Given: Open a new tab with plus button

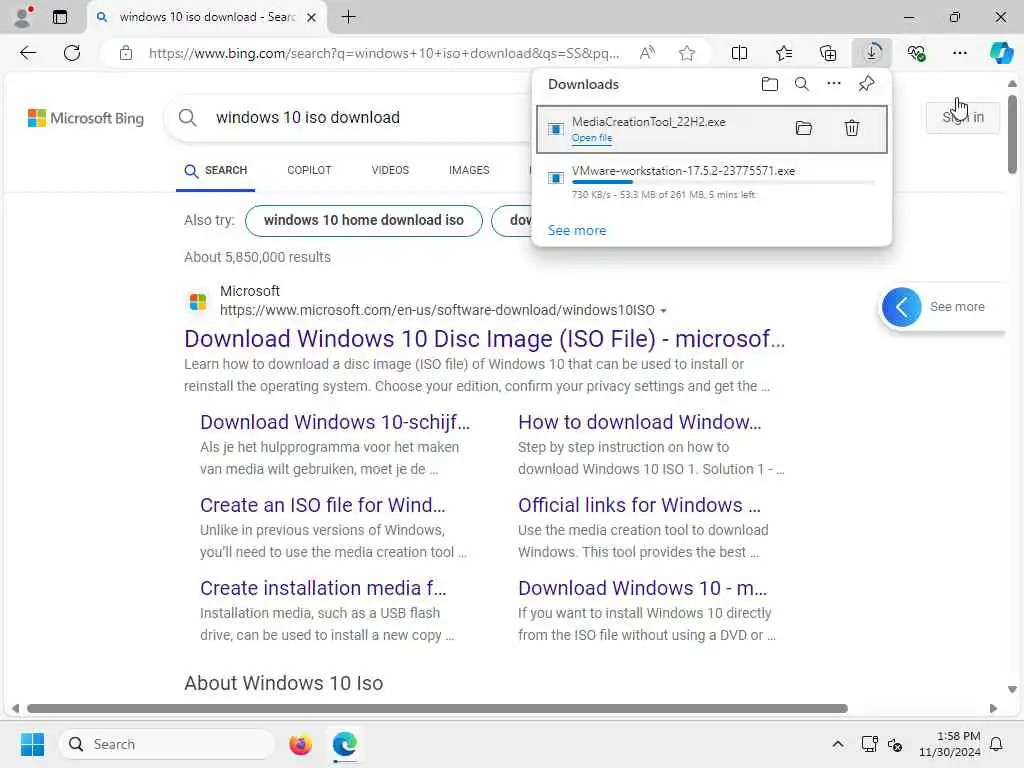Looking at the screenshot, I should click(349, 17).
